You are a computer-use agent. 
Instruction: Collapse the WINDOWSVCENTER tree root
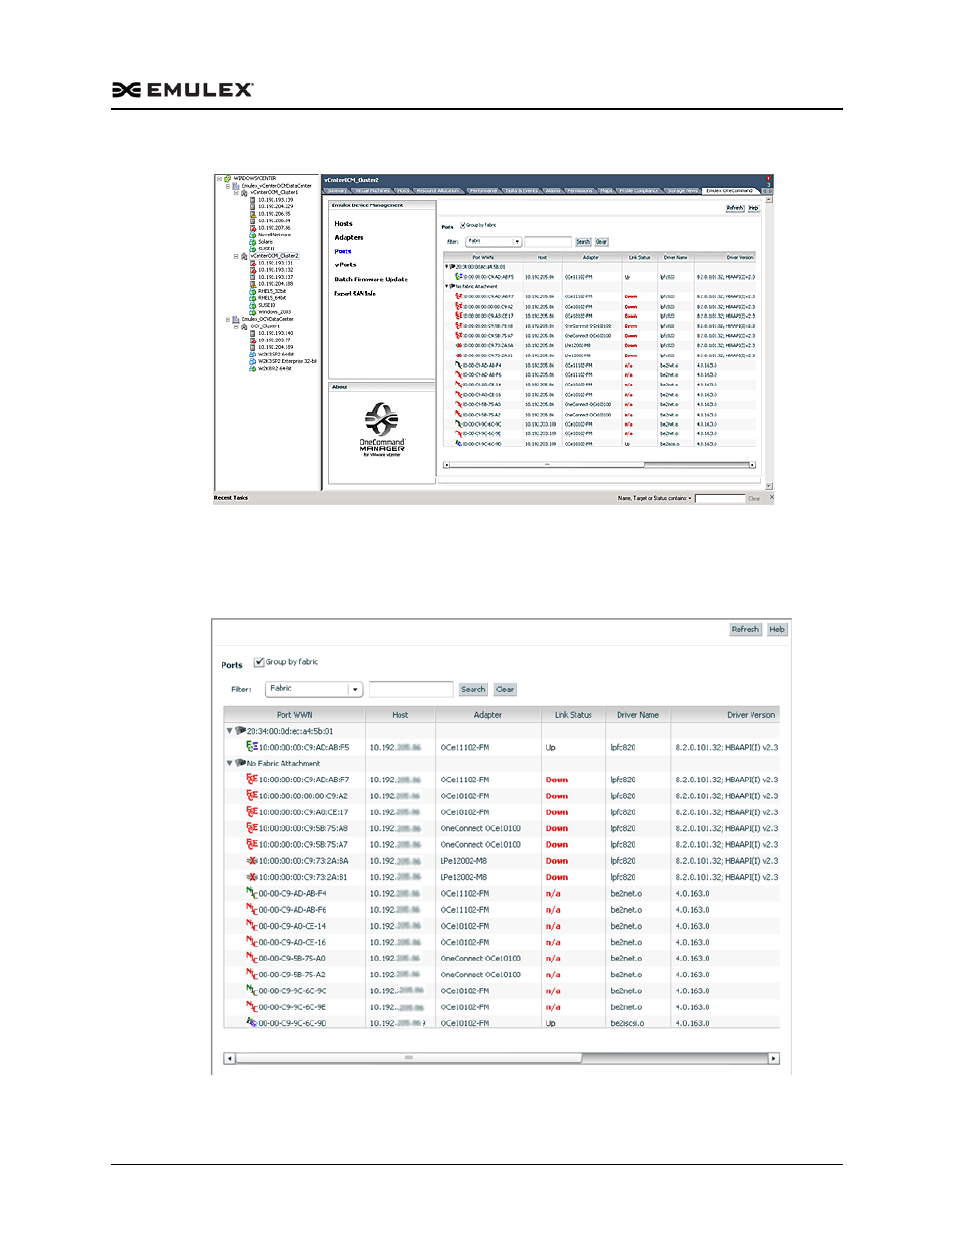coord(219,179)
